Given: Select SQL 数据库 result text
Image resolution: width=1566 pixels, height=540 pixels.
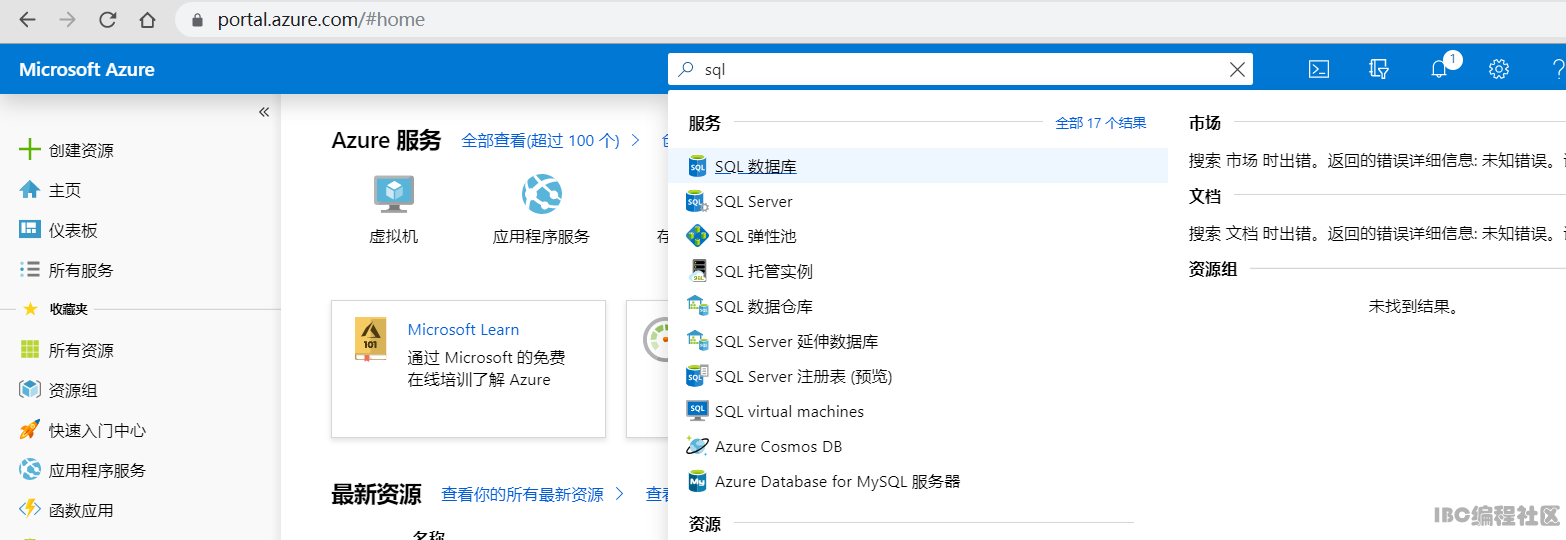Looking at the screenshot, I should click(756, 167).
